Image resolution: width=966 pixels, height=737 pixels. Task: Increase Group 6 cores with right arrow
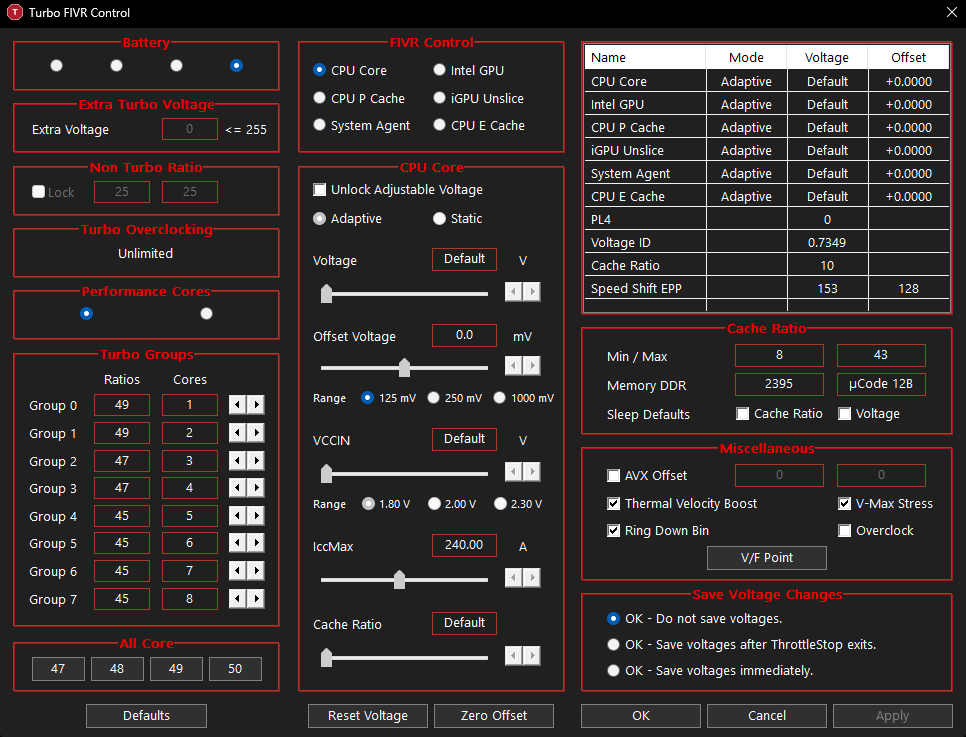pos(256,571)
